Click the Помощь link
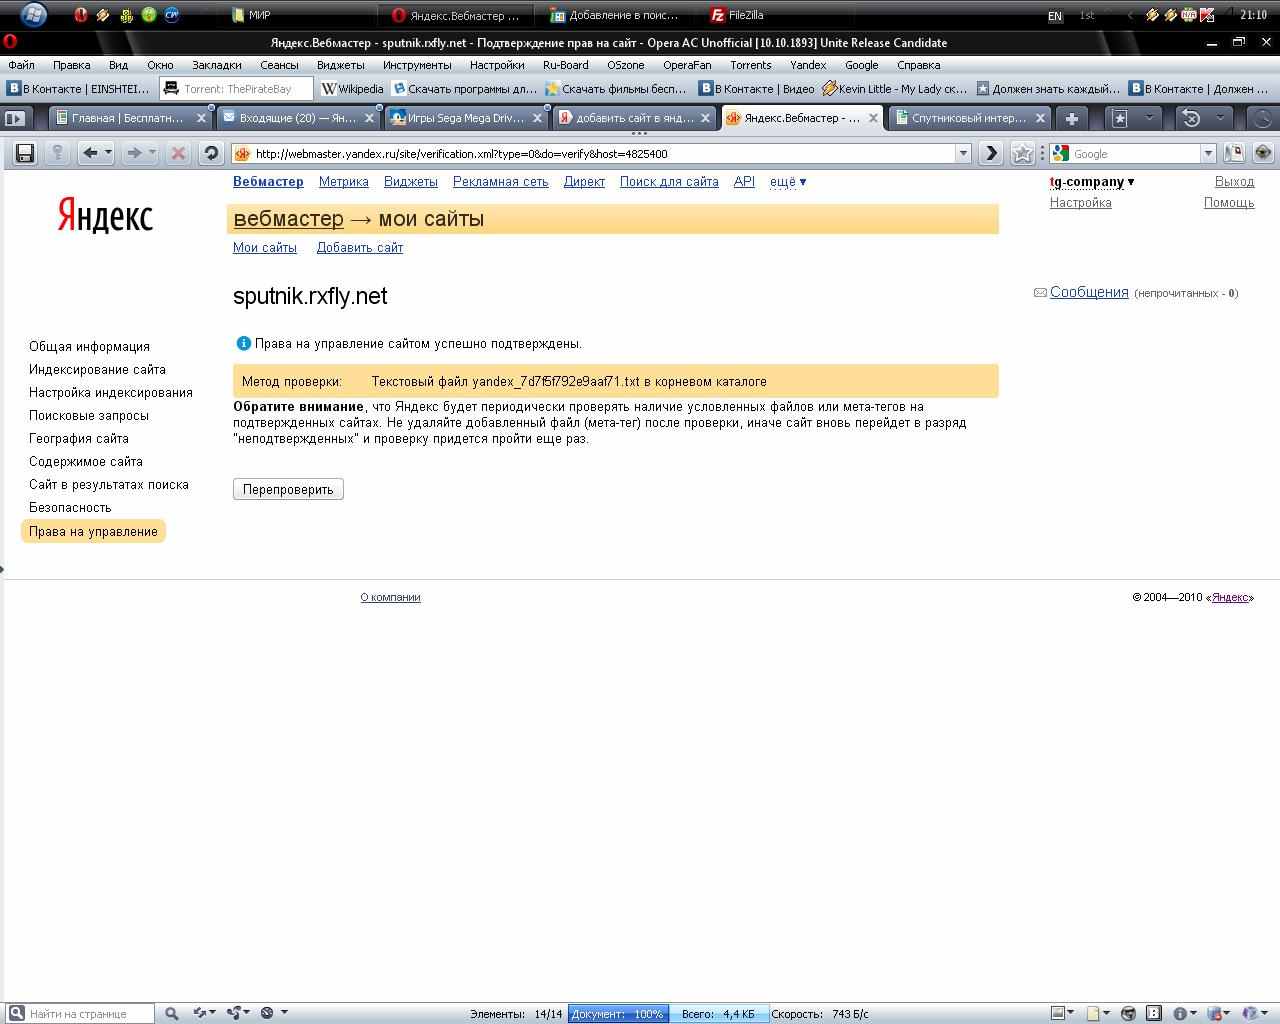This screenshot has width=1280, height=1024. click(x=1229, y=203)
